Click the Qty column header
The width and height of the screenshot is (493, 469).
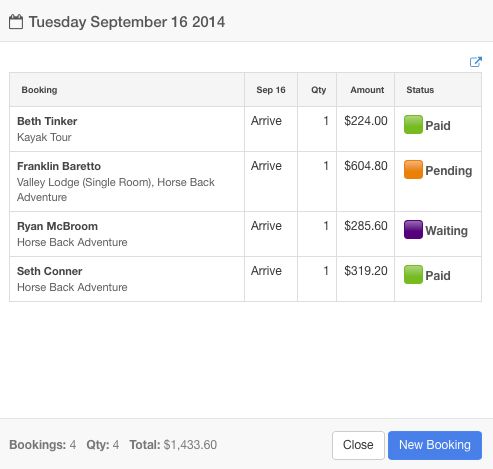(x=318, y=90)
